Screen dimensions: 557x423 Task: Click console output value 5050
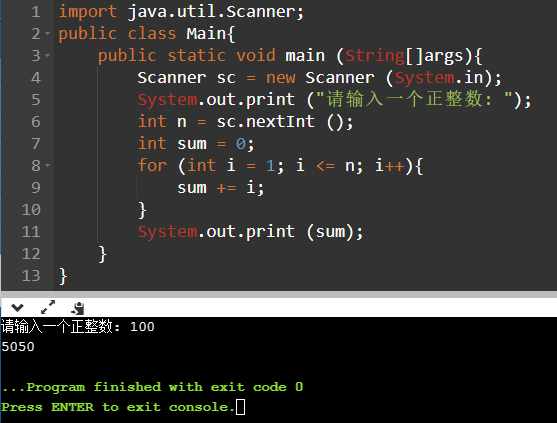click(18, 347)
